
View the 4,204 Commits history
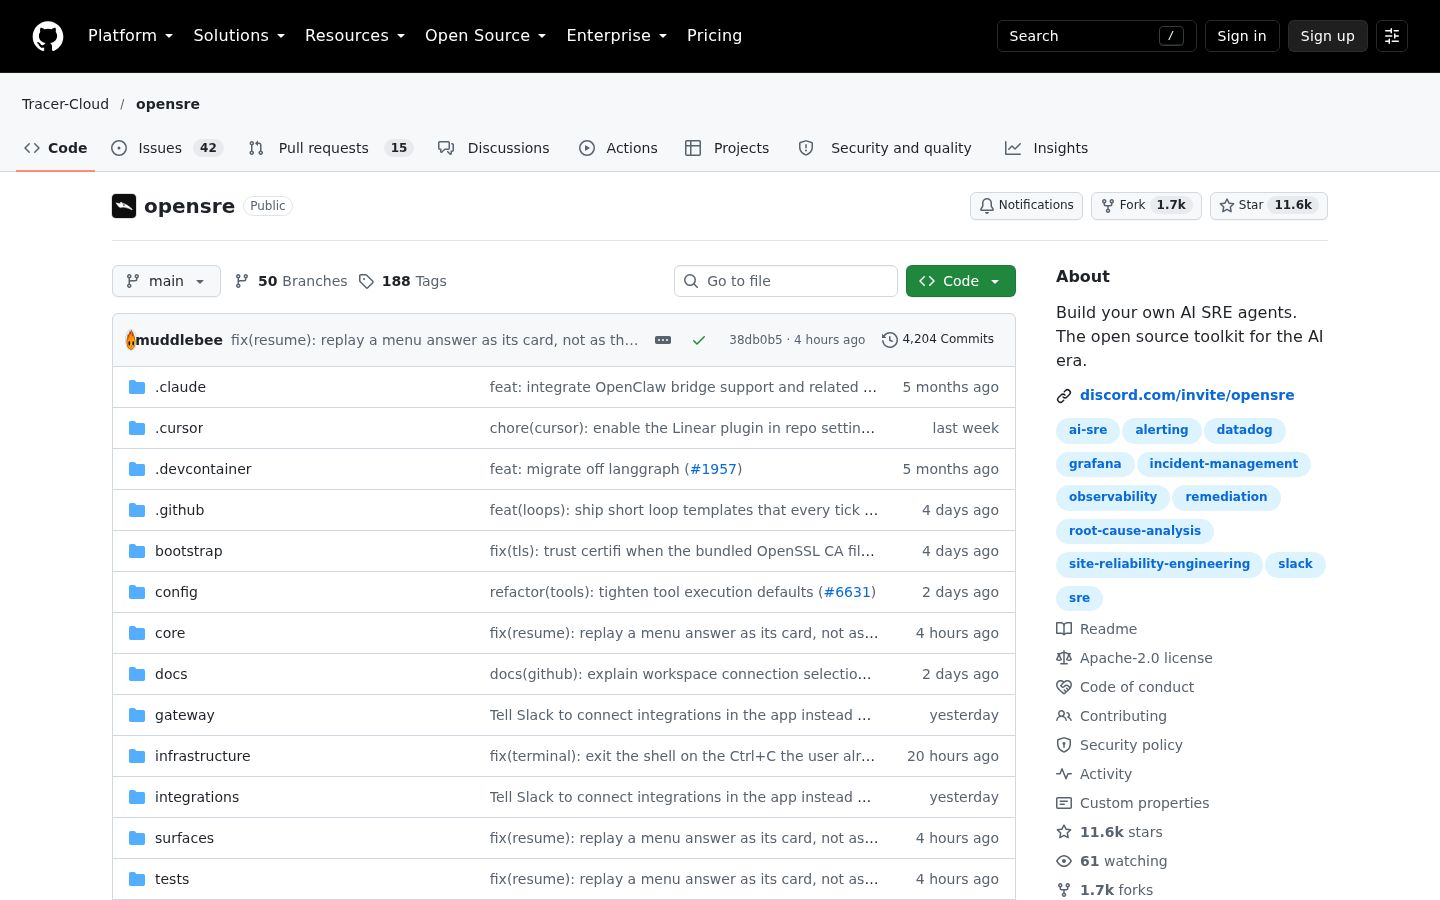pos(938,340)
